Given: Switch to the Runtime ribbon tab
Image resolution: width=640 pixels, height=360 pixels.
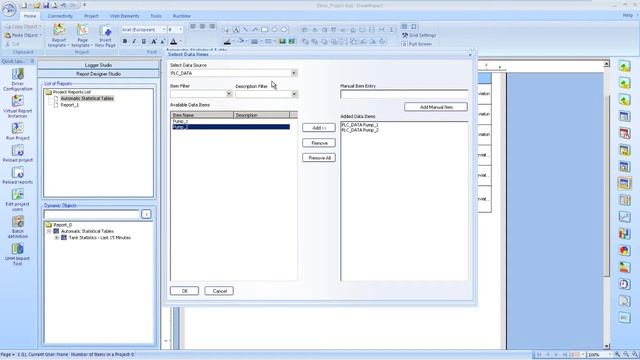Looking at the screenshot, I should pyautogui.click(x=182, y=16).
